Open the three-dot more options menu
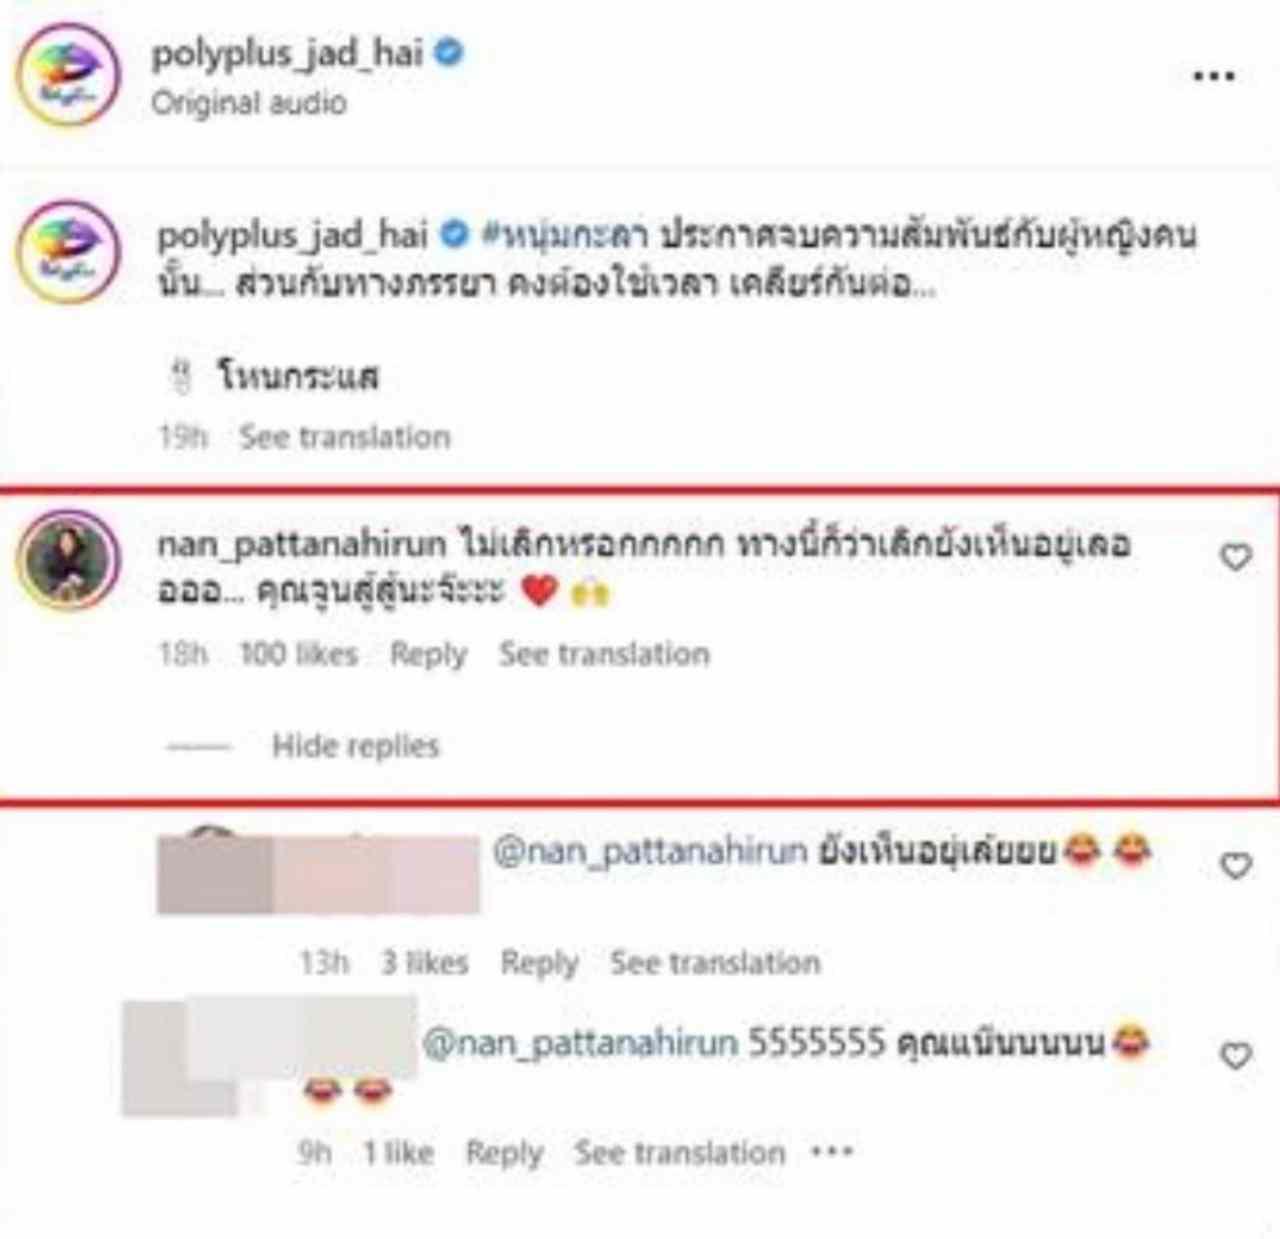Image resolution: width=1280 pixels, height=1239 pixels. coord(1213,76)
